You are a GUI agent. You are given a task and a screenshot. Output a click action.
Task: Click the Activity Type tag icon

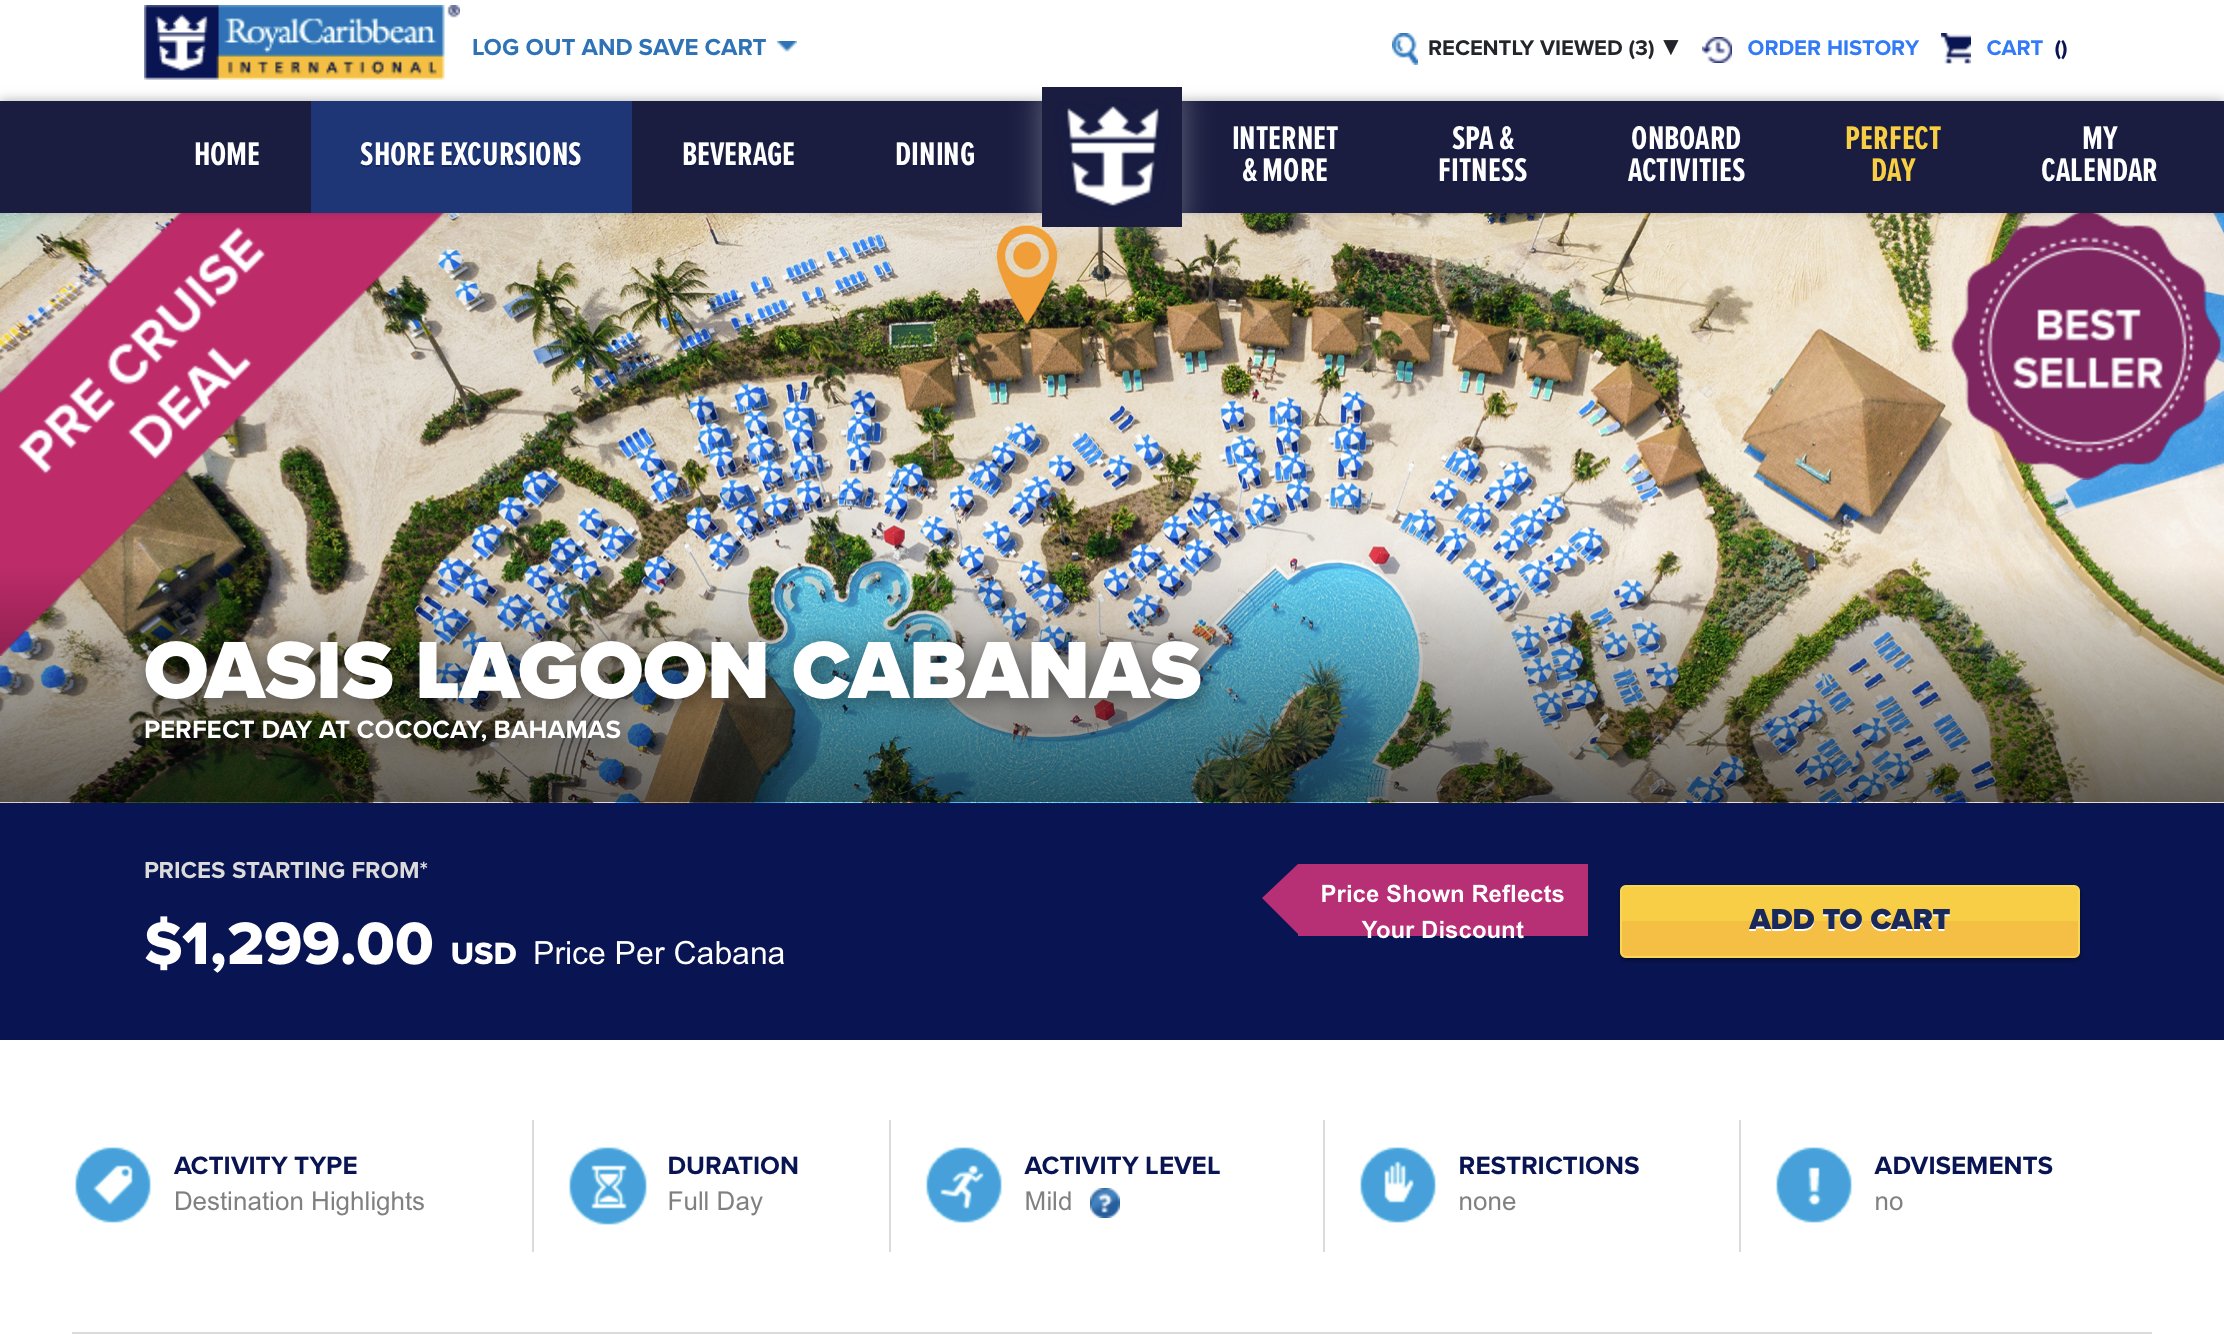pyautogui.click(x=113, y=1184)
